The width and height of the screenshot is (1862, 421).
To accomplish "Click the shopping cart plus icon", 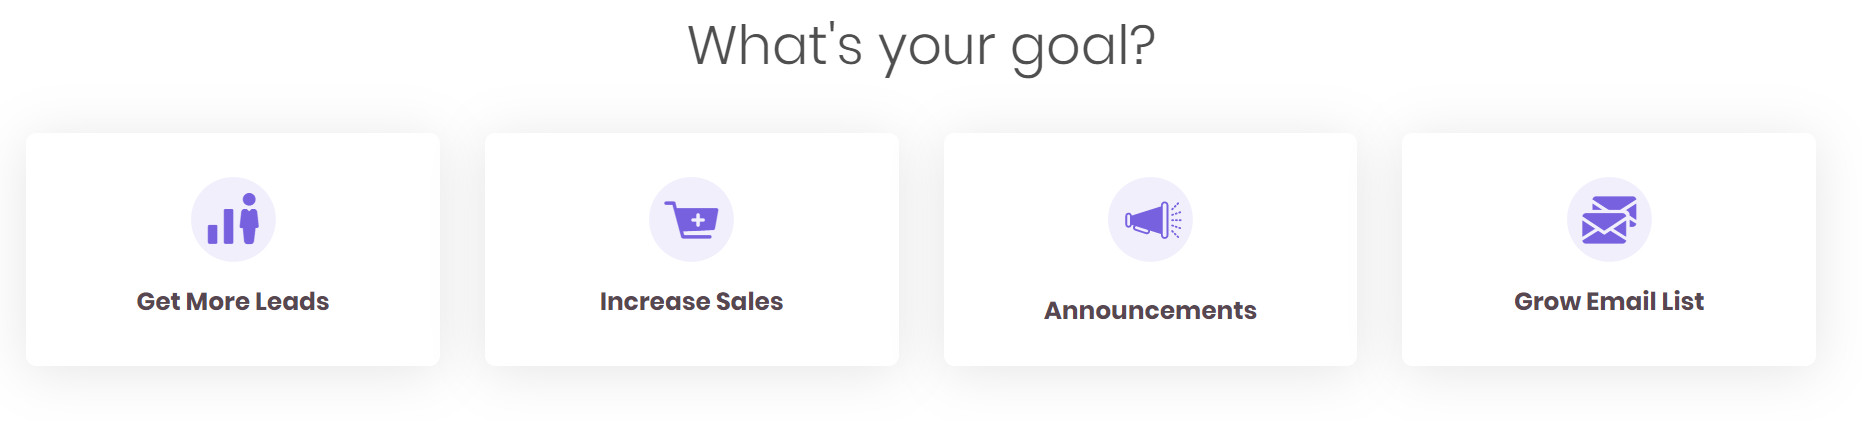I will (x=691, y=219).
